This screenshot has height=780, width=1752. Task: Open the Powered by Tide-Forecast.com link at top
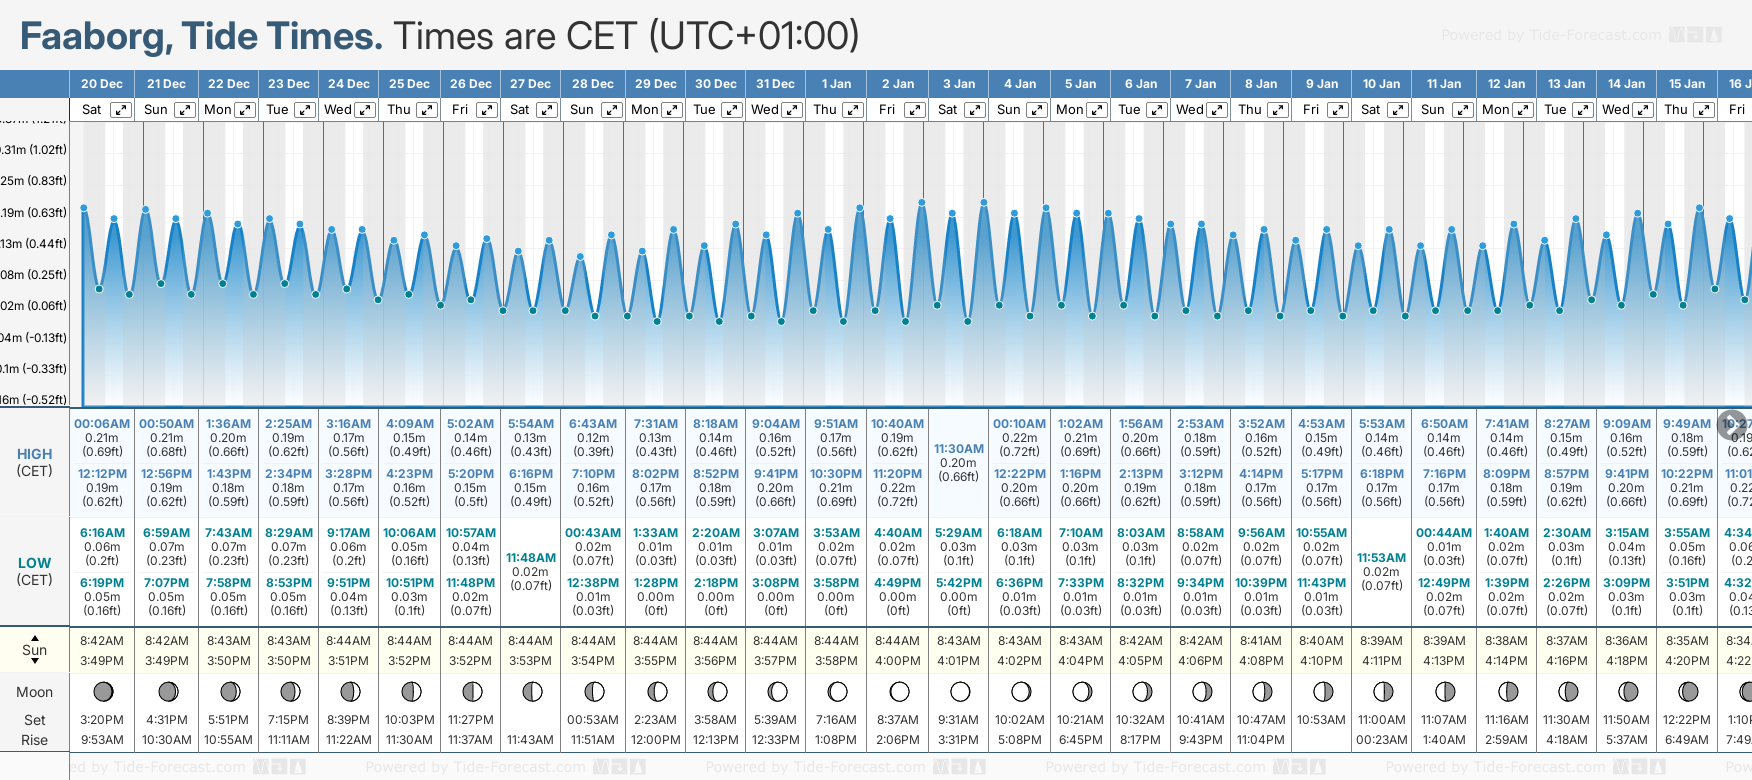point(1551,35)
